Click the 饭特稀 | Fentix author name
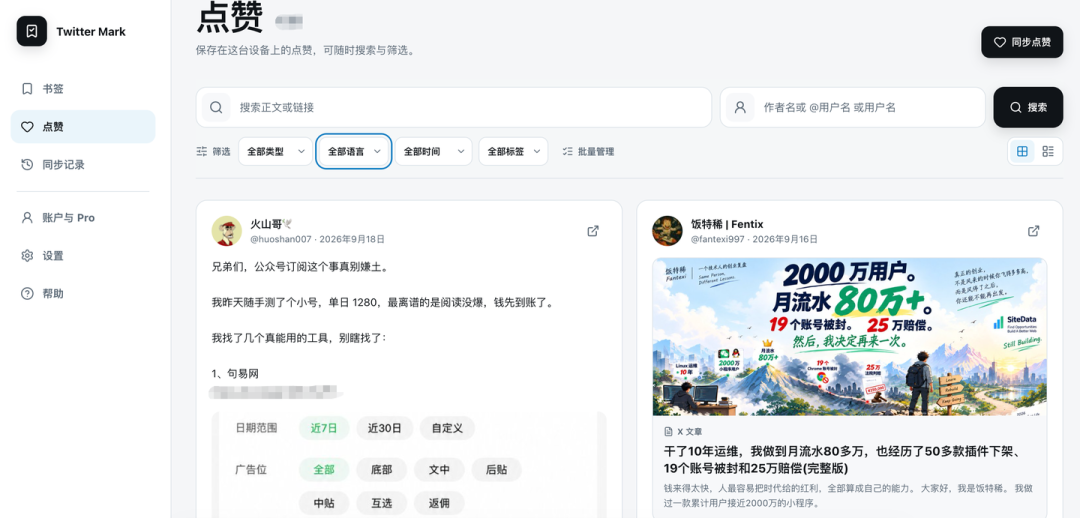The width and height of the screenshot is (1080, 518). (x=727, y=224)
